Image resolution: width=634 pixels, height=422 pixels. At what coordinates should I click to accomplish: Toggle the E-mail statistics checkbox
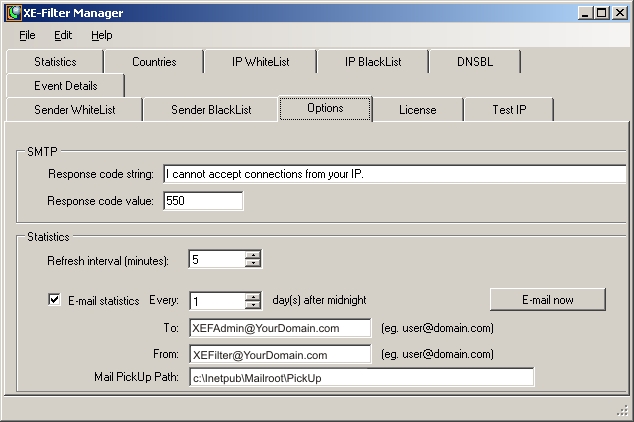coord(54,300)
